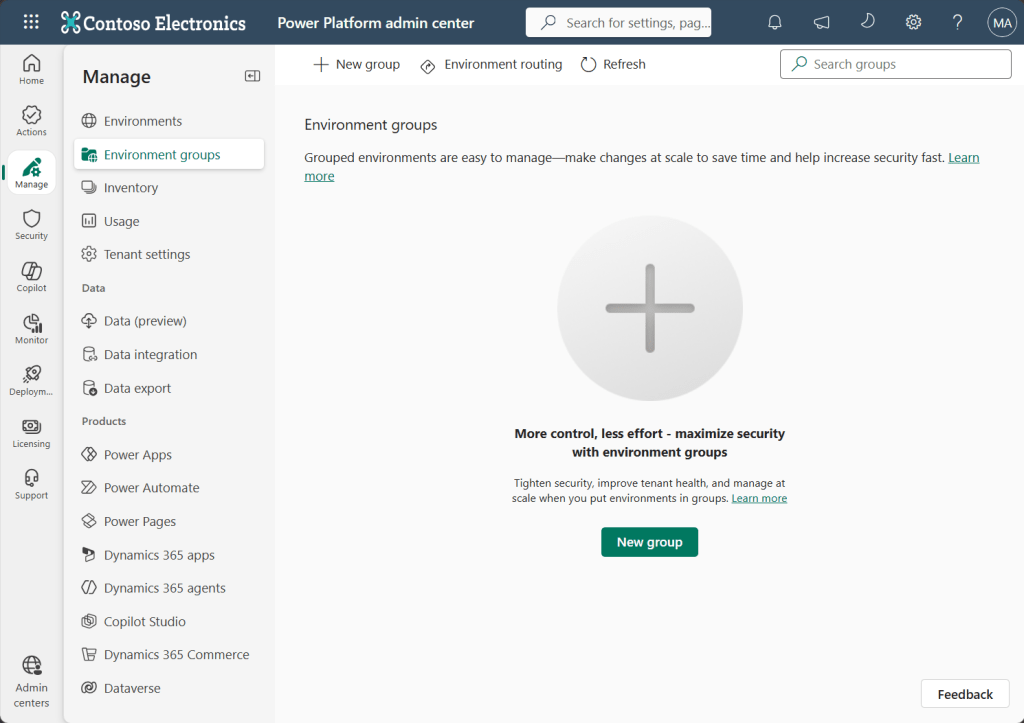Follow Learn more link below illustration
This screenshot has width=1024, height=723.
click(759, 498)
